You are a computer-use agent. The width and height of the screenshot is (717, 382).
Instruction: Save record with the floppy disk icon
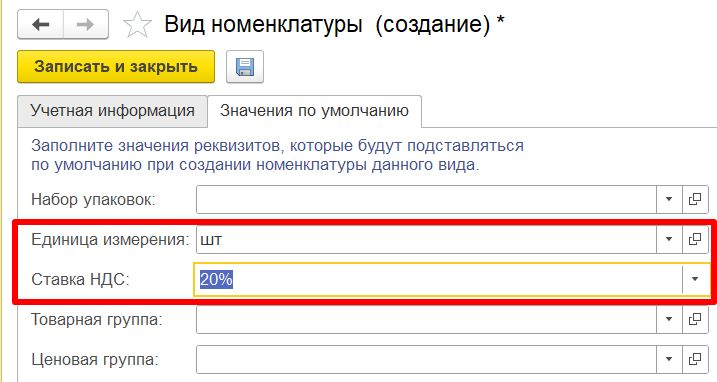(245, 67)
